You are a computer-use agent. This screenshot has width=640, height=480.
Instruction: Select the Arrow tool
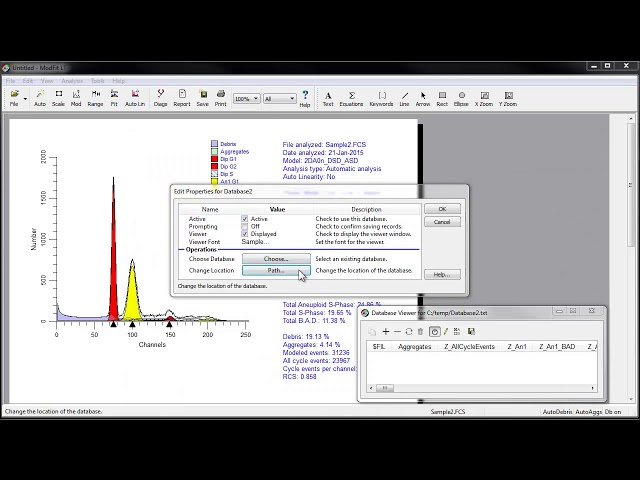pyautogui.click(x=423, y=99)
